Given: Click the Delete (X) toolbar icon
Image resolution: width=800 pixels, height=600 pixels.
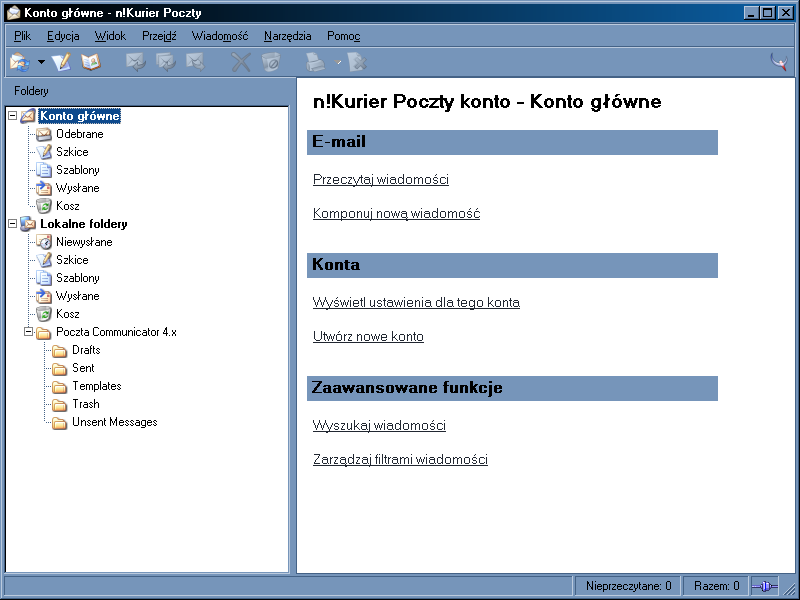Looking at the screenshot, I should coord(241,62).
